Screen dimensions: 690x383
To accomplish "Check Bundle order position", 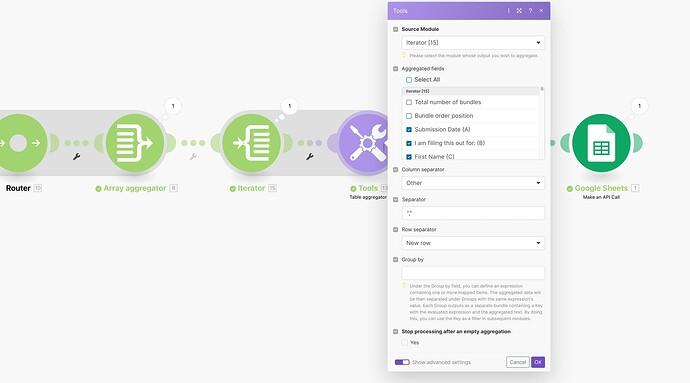I will (x=409, y=116).
